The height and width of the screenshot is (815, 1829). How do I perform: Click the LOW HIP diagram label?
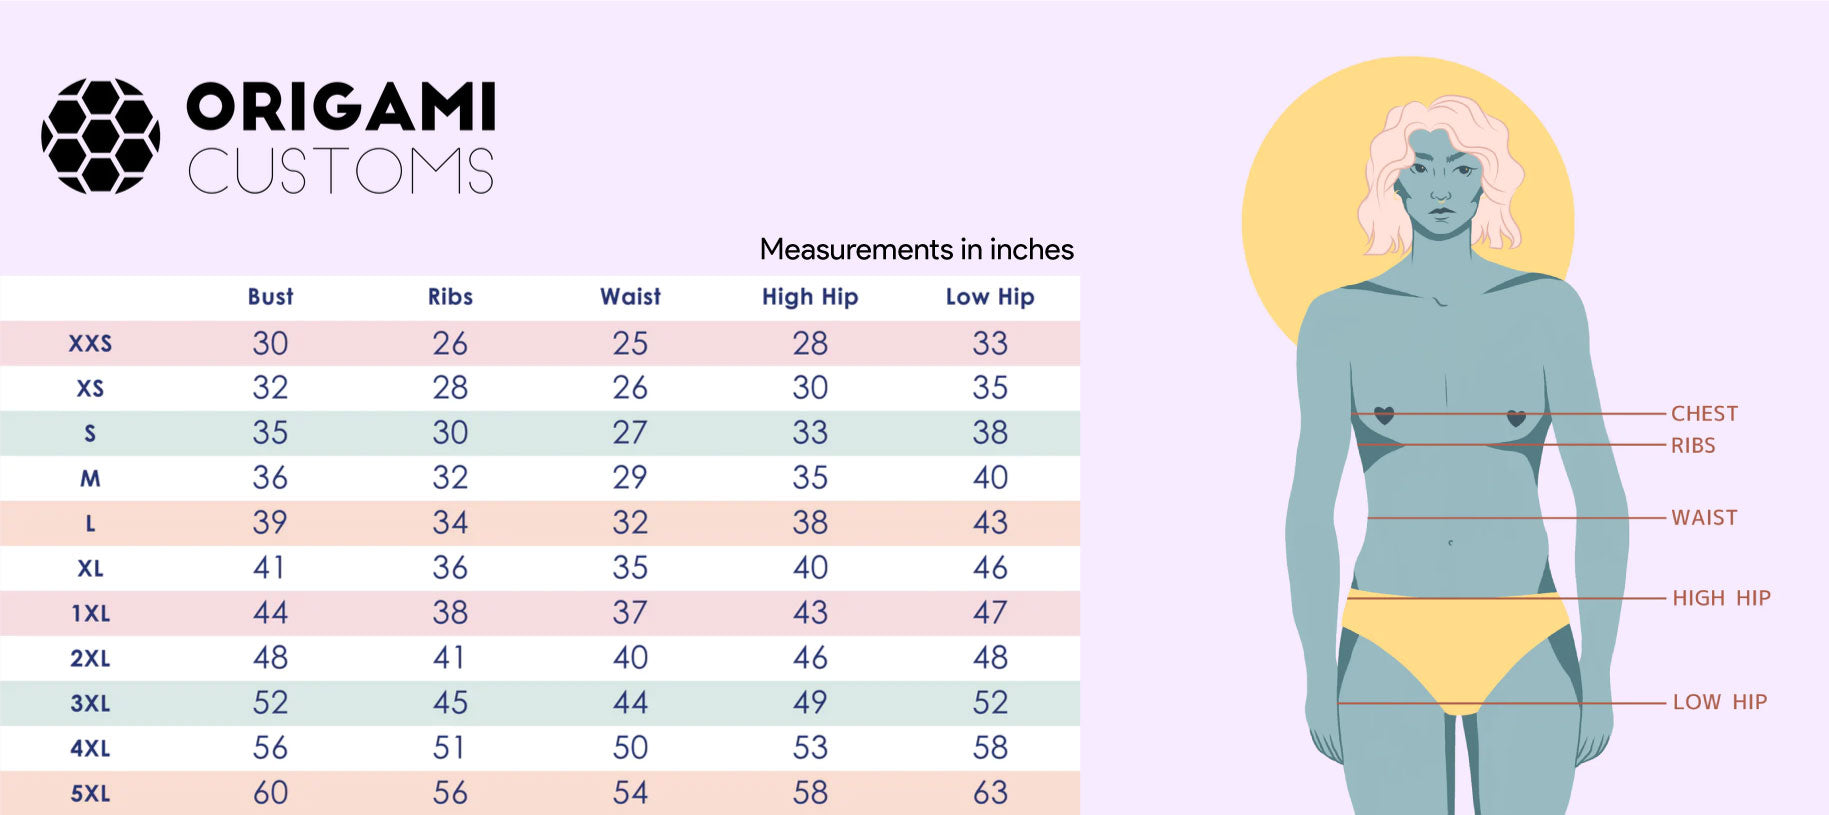[x=1720, y=702]
